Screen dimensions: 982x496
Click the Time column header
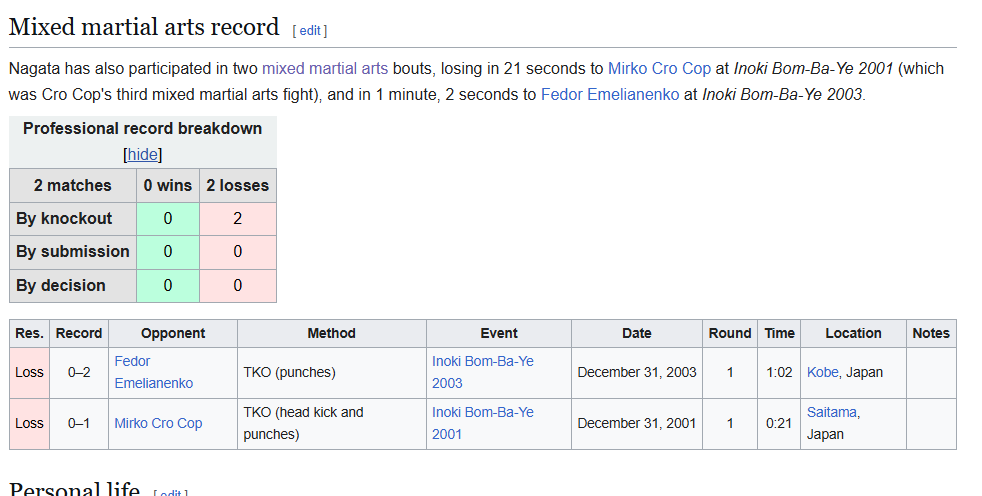pos(779,333)
